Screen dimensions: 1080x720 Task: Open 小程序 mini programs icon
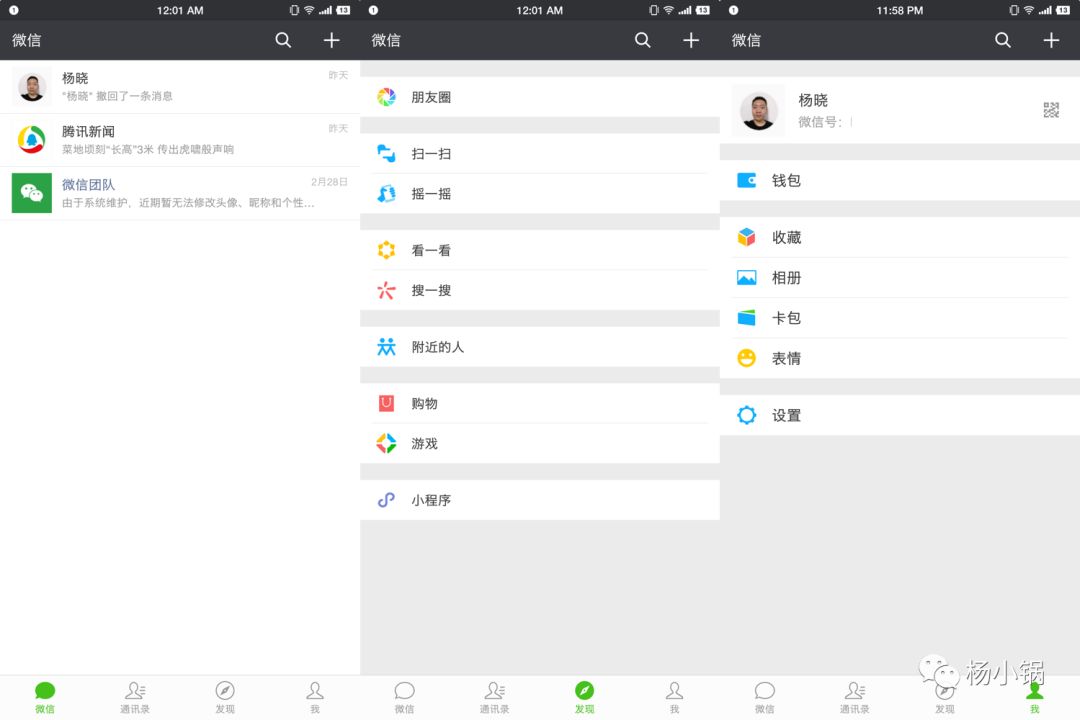(386, 500)
